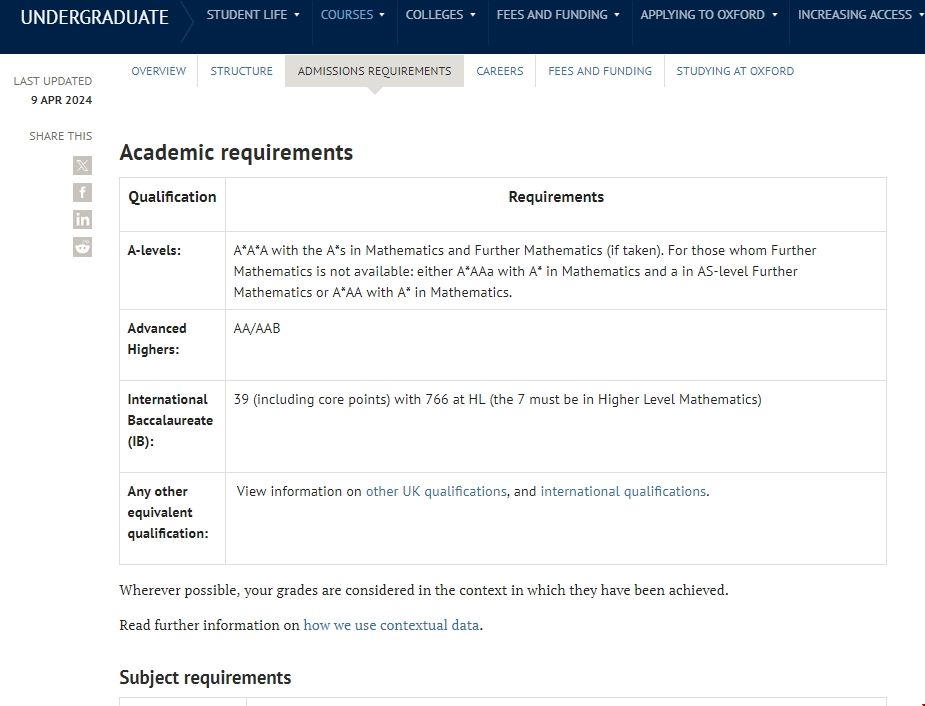
Task: Switch to the Overview tab
Action: click(159, 71)
